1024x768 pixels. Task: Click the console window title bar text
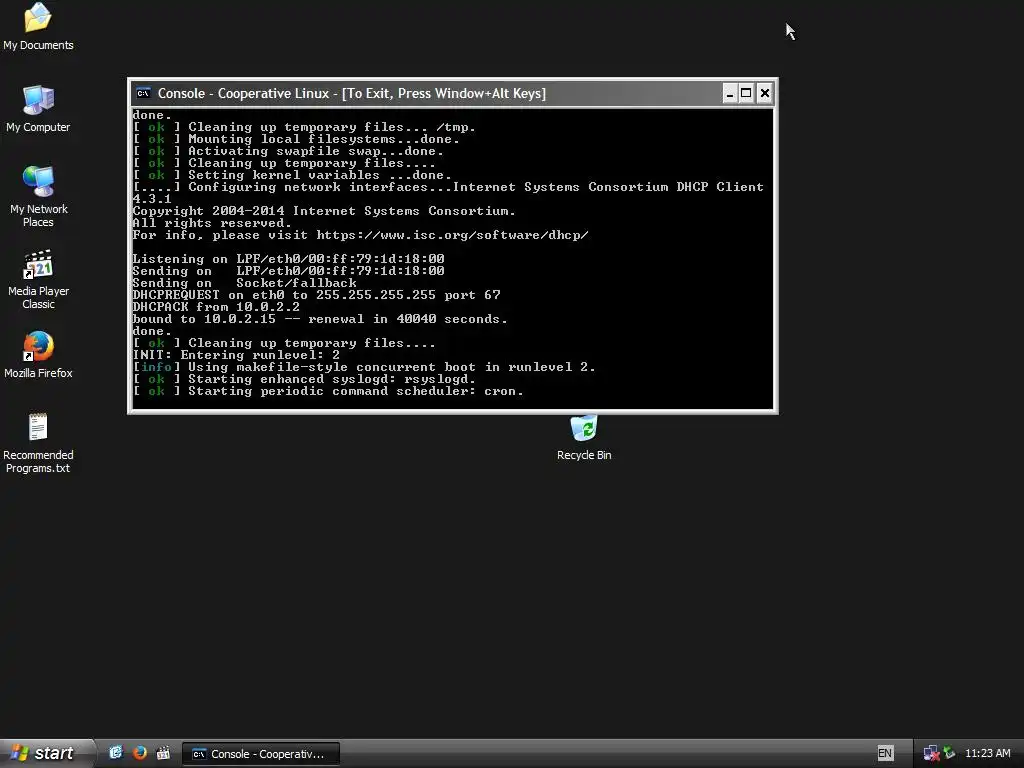coord(351,93)
